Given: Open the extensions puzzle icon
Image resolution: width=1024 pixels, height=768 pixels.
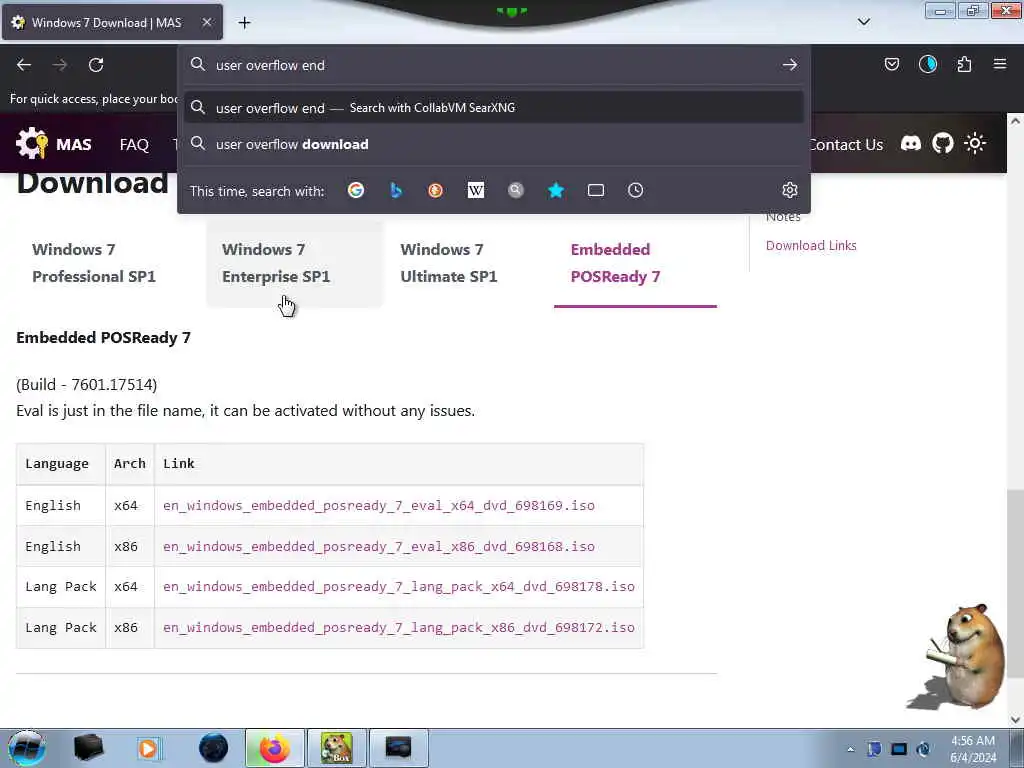Looking at the screenshot, I should (x=964, y=64).
